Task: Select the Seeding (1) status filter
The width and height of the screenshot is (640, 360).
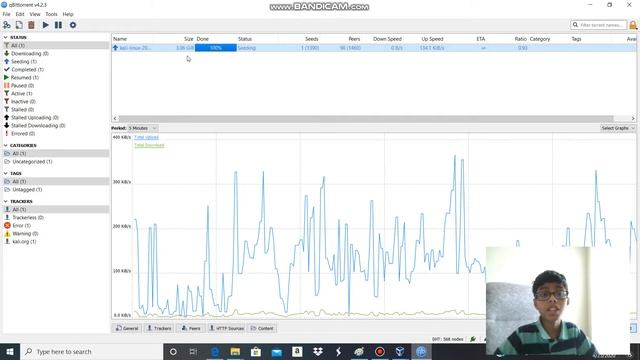Action: 24,62
